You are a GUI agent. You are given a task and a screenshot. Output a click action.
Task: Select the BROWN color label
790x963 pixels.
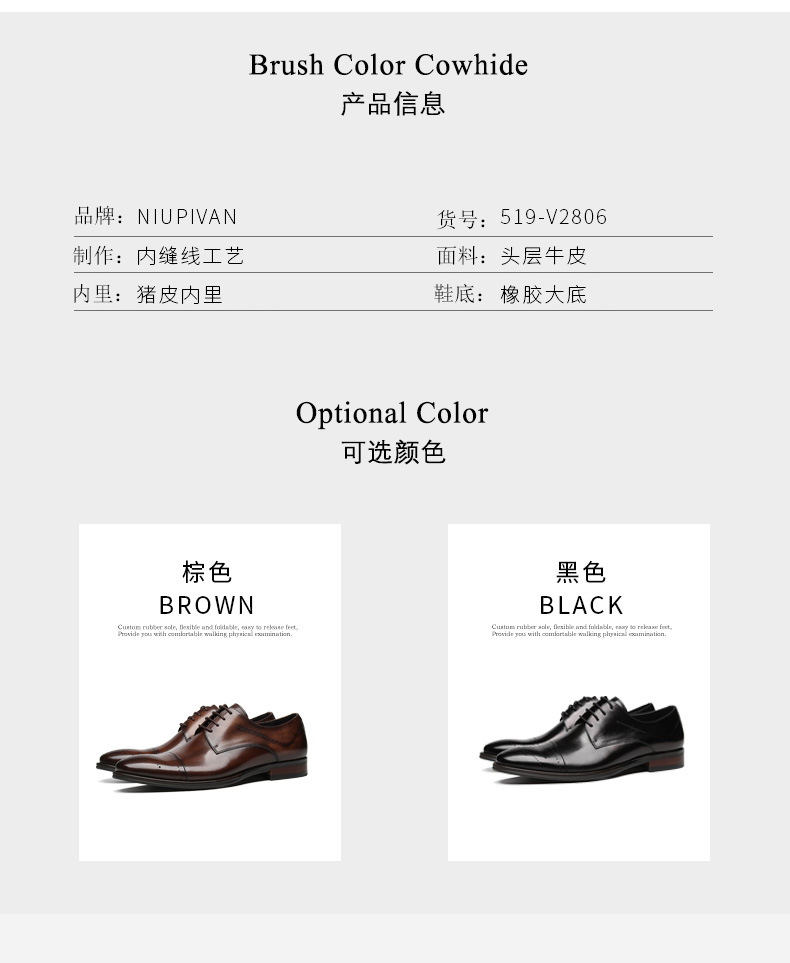207,605
